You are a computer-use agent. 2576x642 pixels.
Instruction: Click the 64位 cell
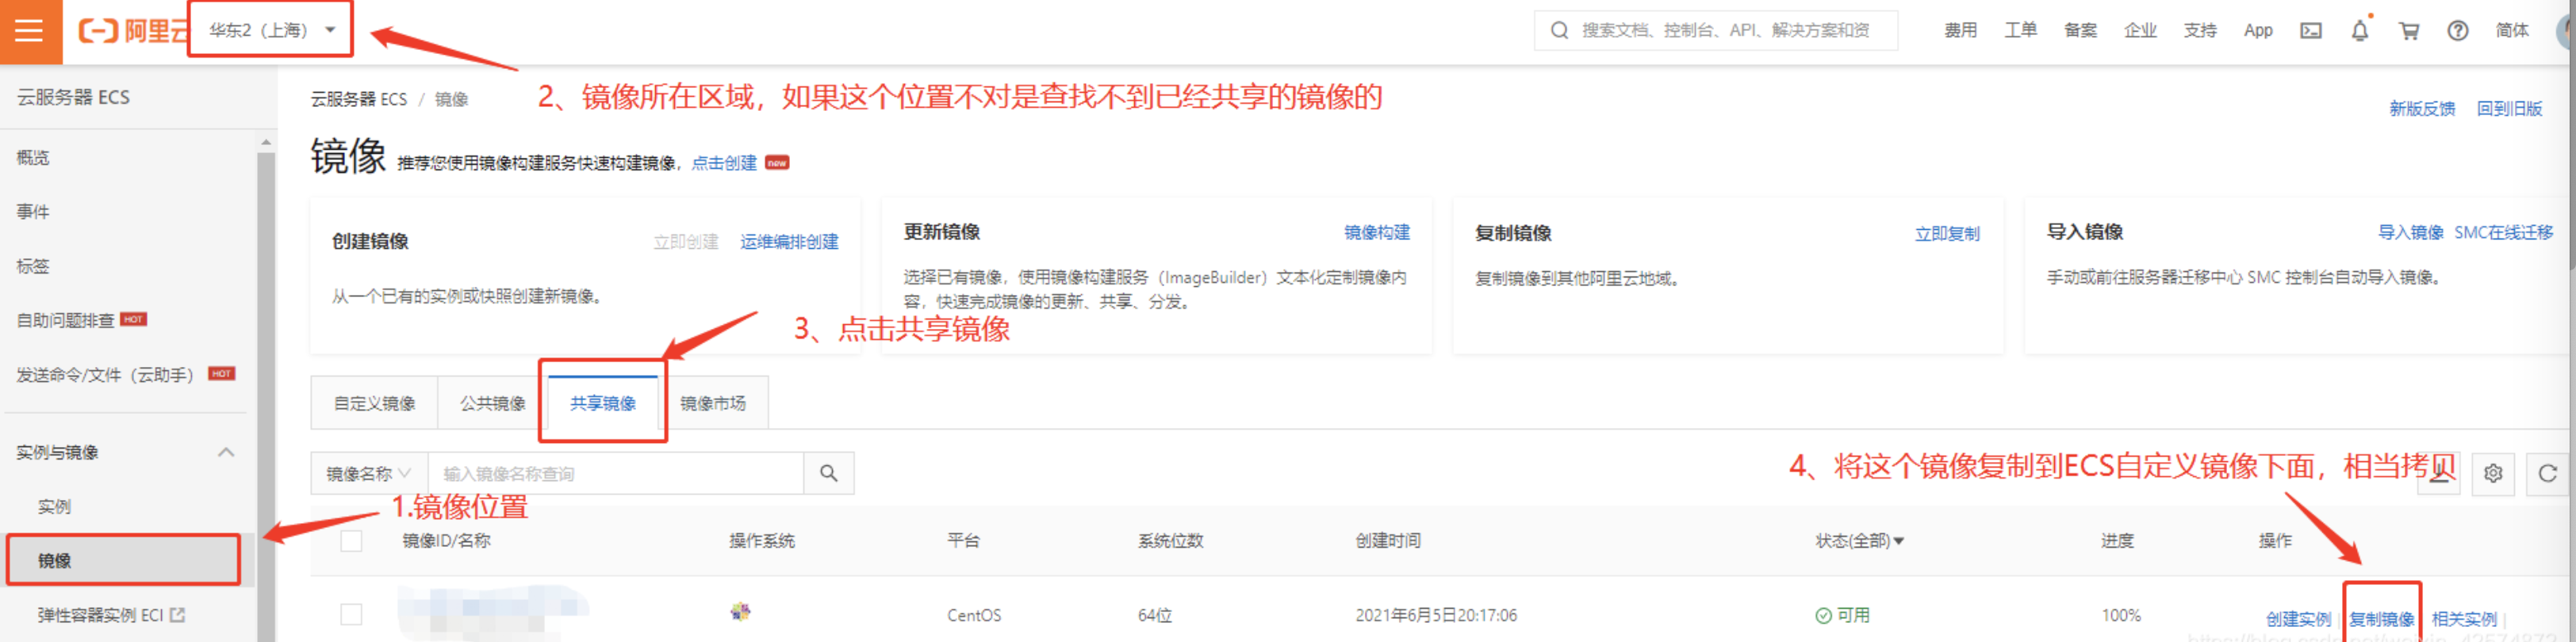click(1154, 615)
